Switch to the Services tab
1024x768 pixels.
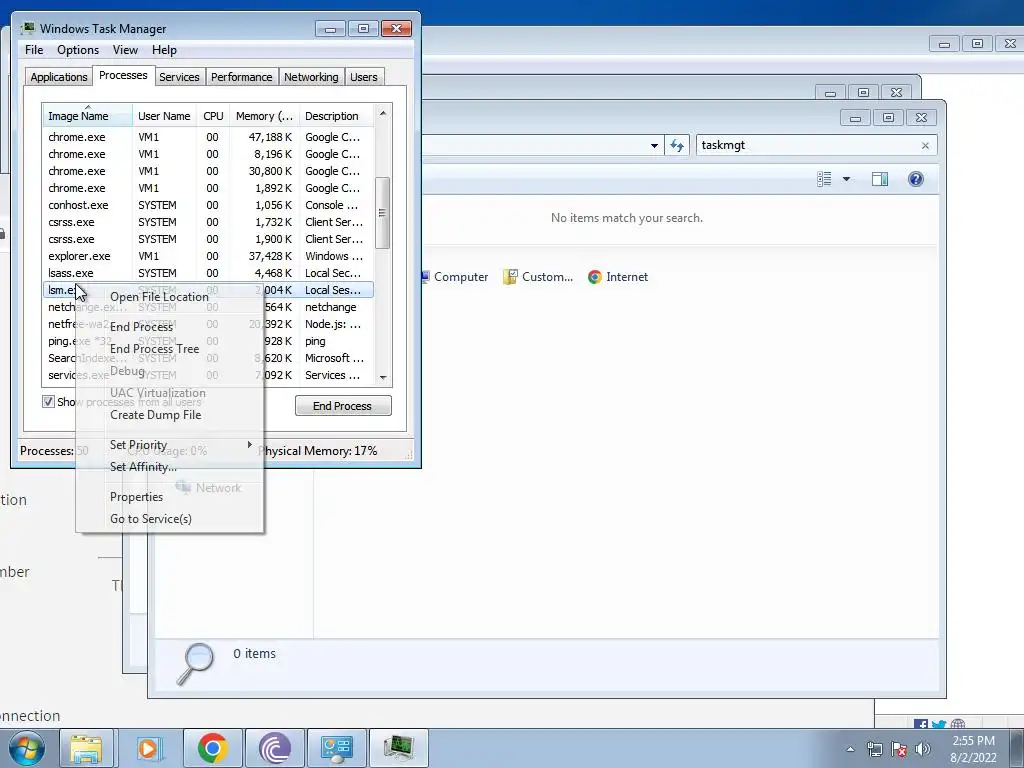click(179, 77)
